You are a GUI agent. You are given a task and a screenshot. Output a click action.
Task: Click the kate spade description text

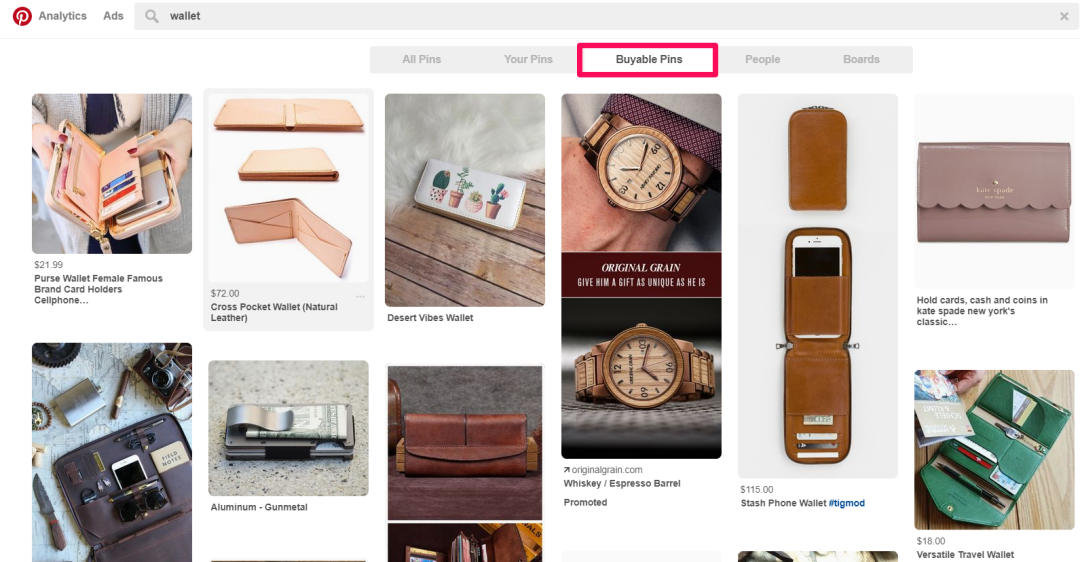(x=982, y=311)
